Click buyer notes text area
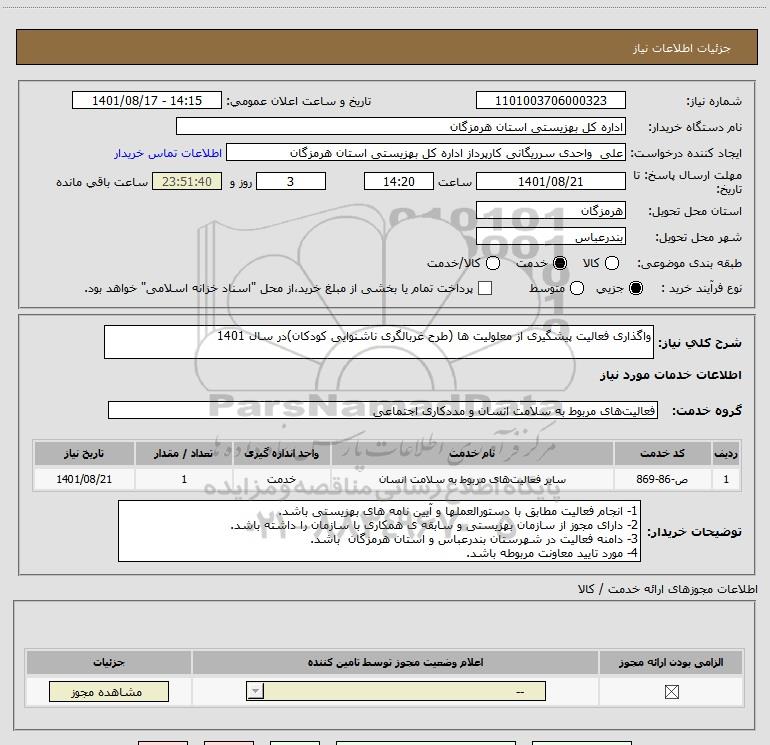 click(x=380, y=531)
